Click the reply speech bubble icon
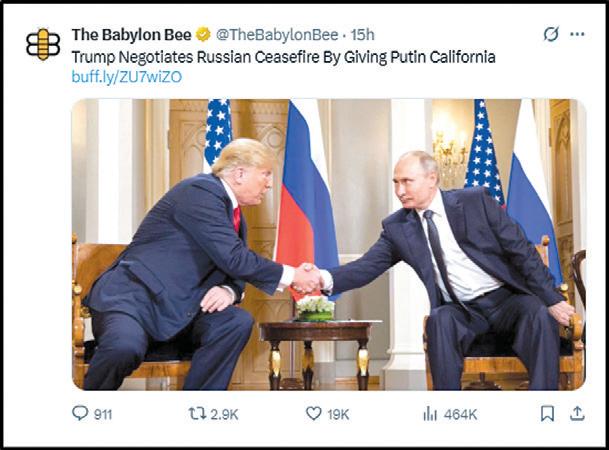Image resolution: width=609 pixels, height=450 pixels. point(80,413)
